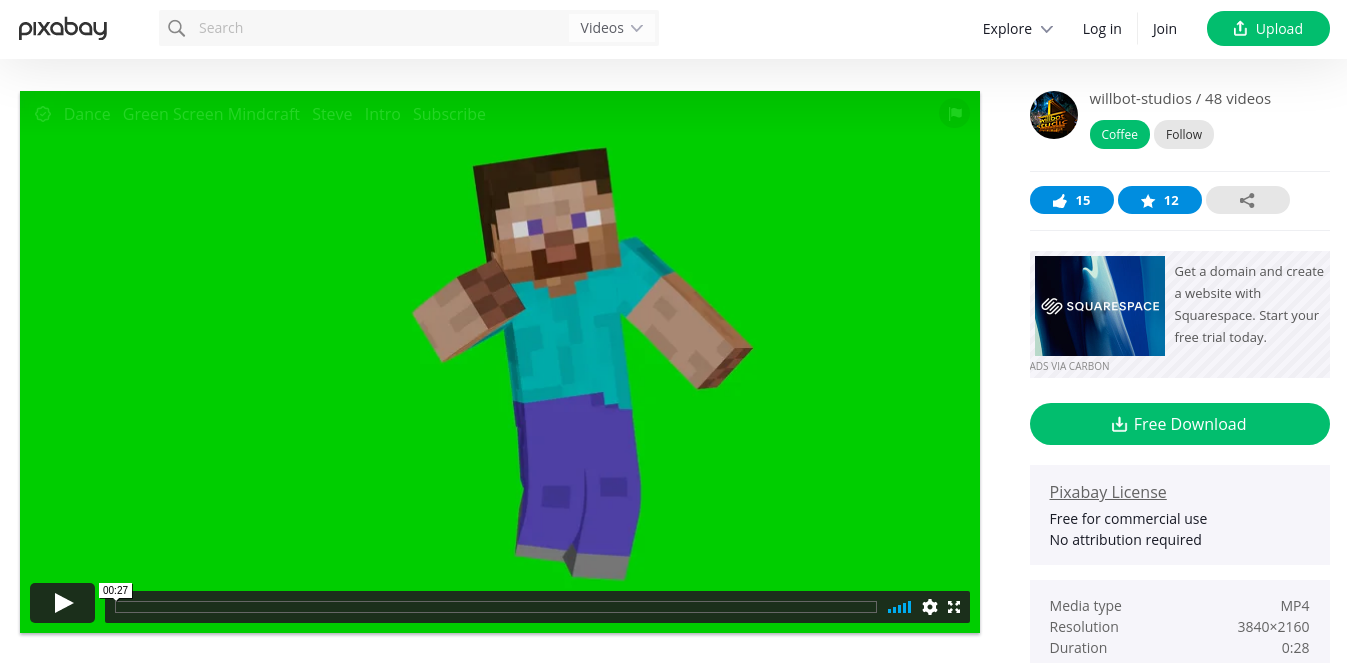Open the Intro tag

point(383,114)
